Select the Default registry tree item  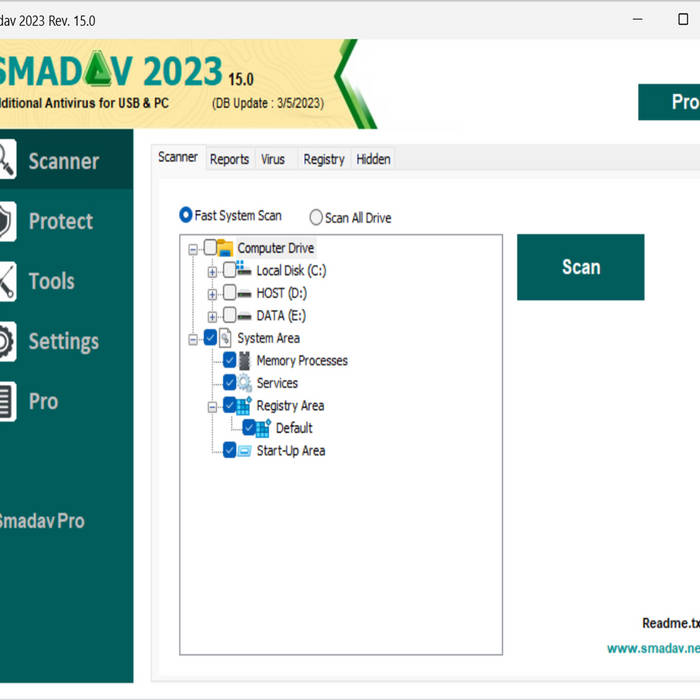coord(294,428)
